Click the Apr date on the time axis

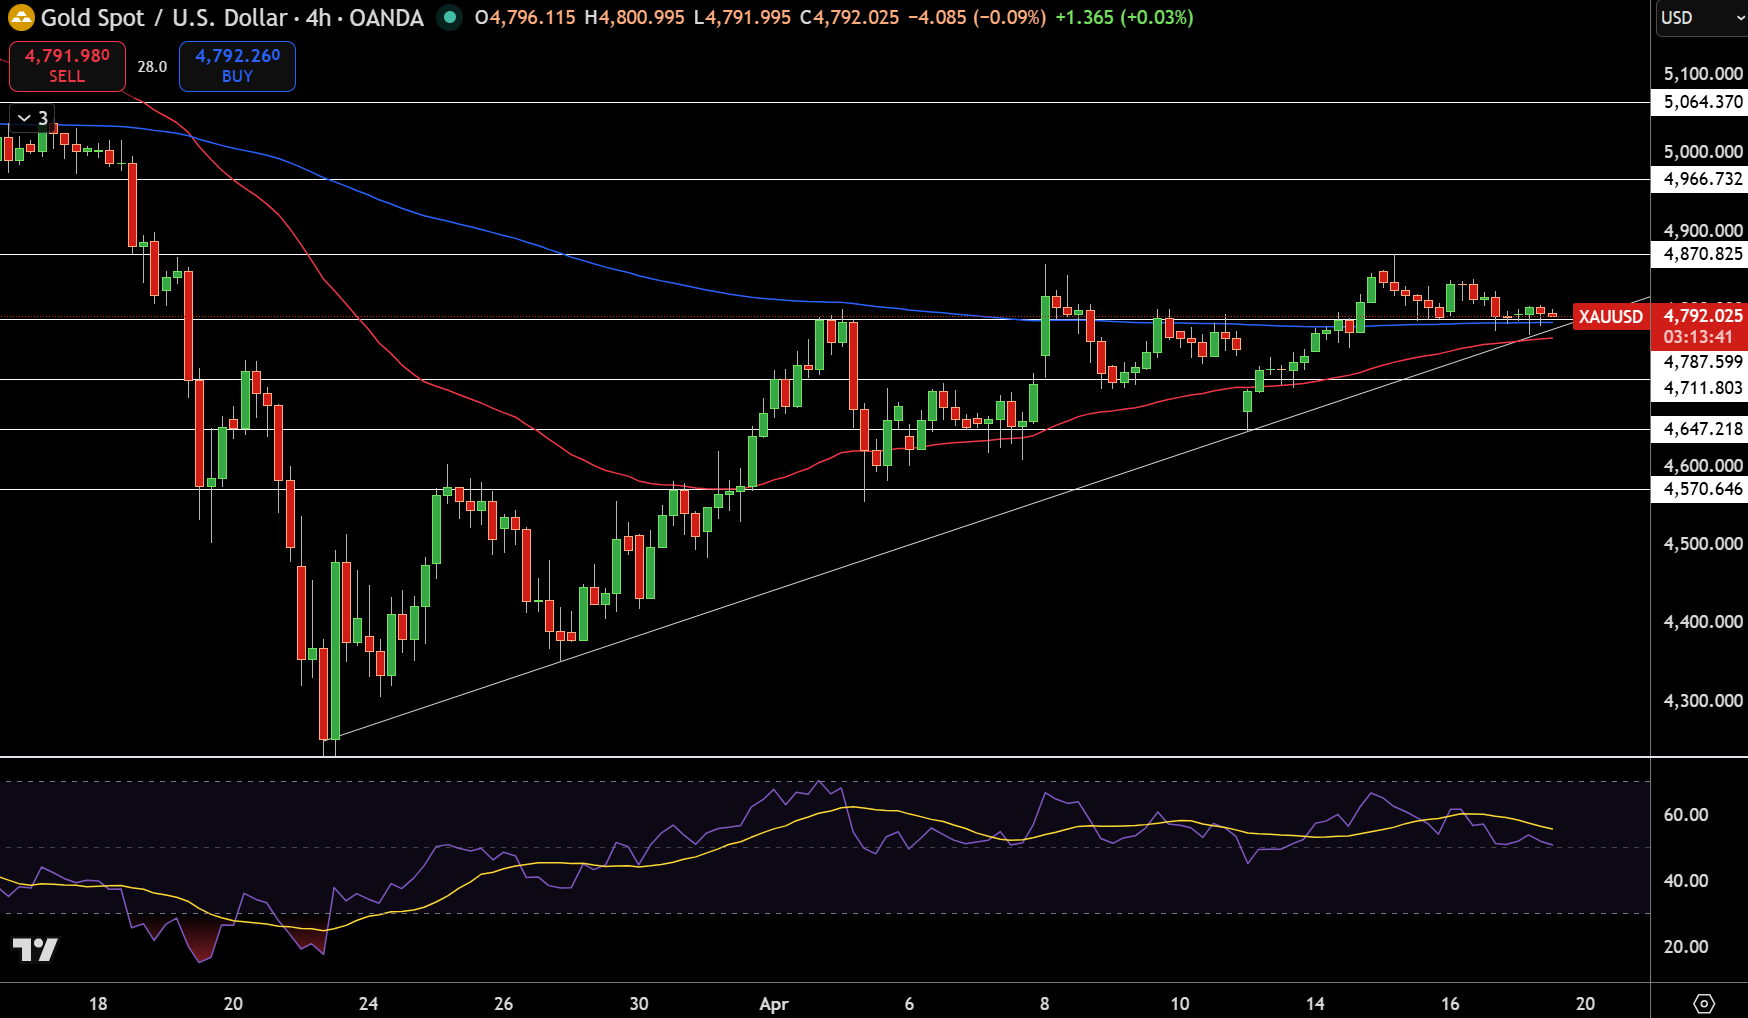coord(774,1004)
